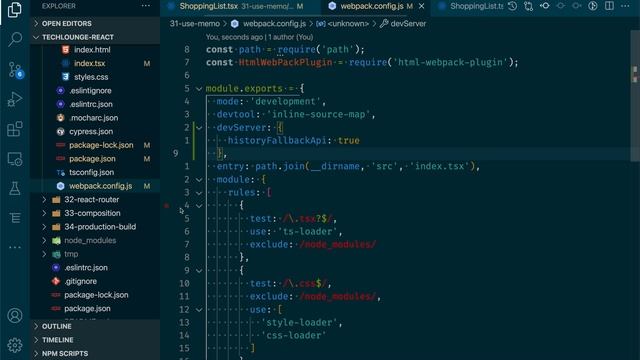Open editor more actions ellipsis
The height and width of the screenshot is (360, 640).
click(625, 6)
